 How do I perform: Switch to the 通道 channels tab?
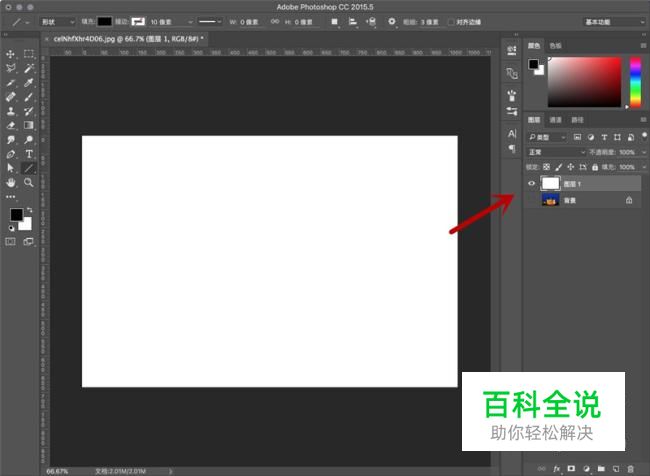[x=555, y=120]
